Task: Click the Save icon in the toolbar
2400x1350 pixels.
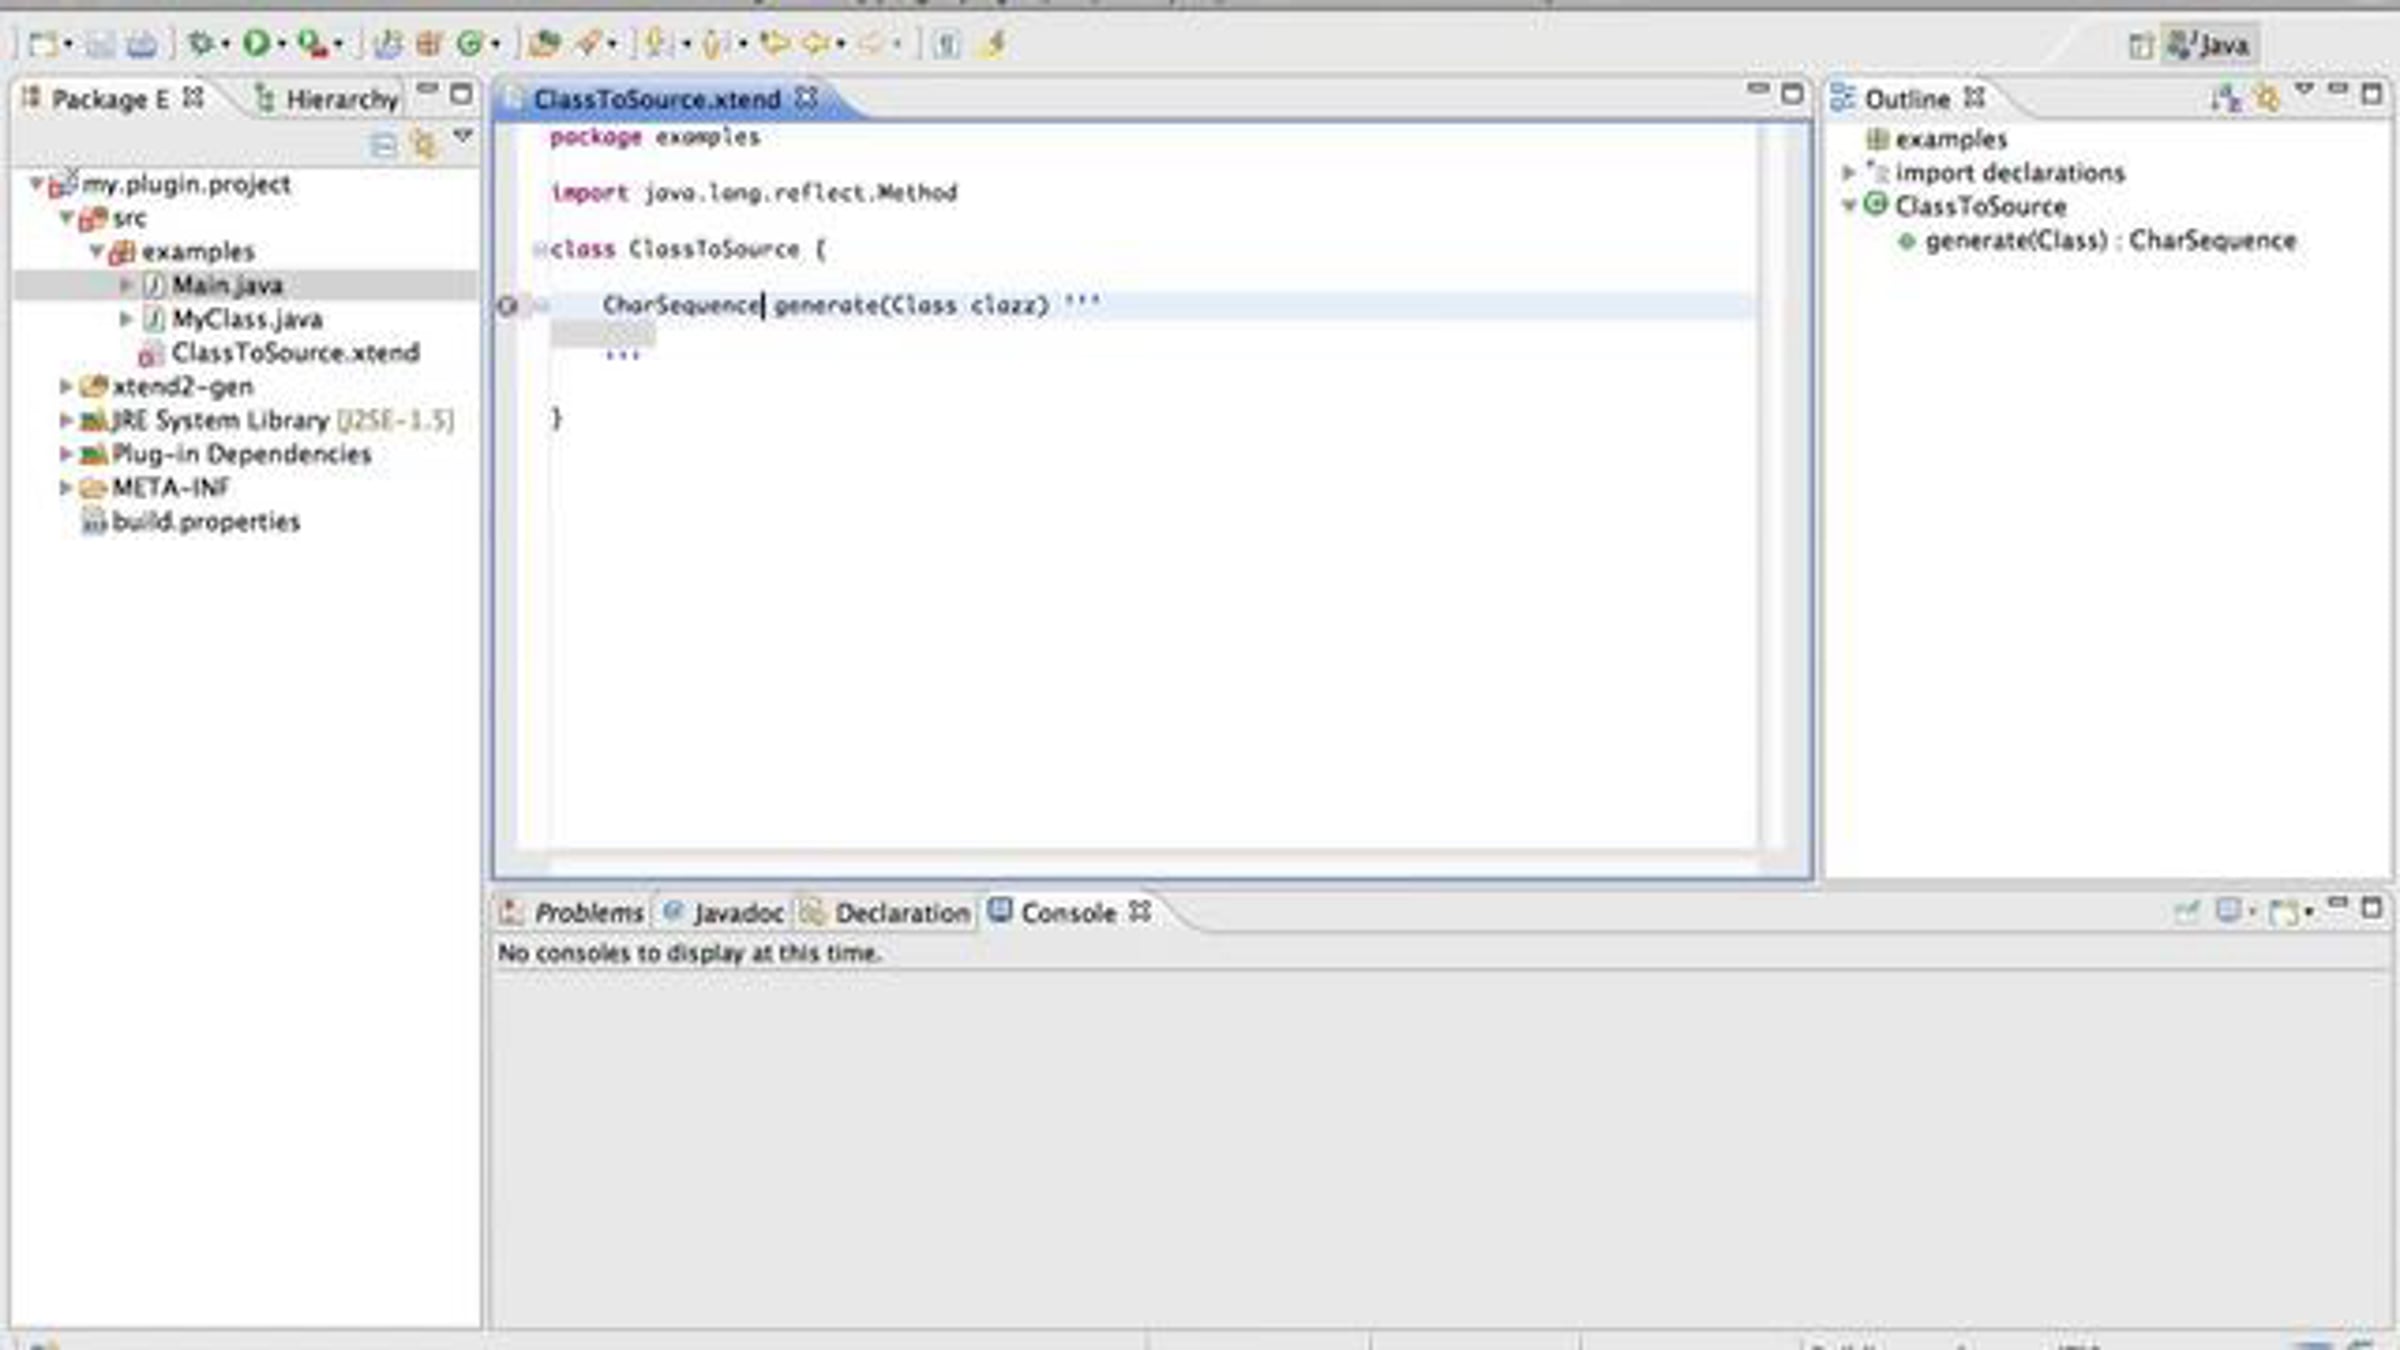Action: tap(99, 44)
